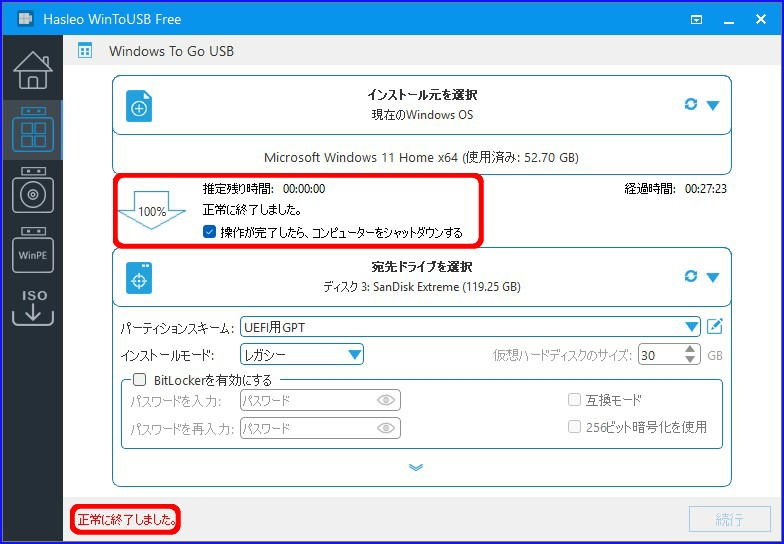Uncheck shutdown computer after completion
Image resolution: width=784 pixels, height=544 pixels.
210,232
